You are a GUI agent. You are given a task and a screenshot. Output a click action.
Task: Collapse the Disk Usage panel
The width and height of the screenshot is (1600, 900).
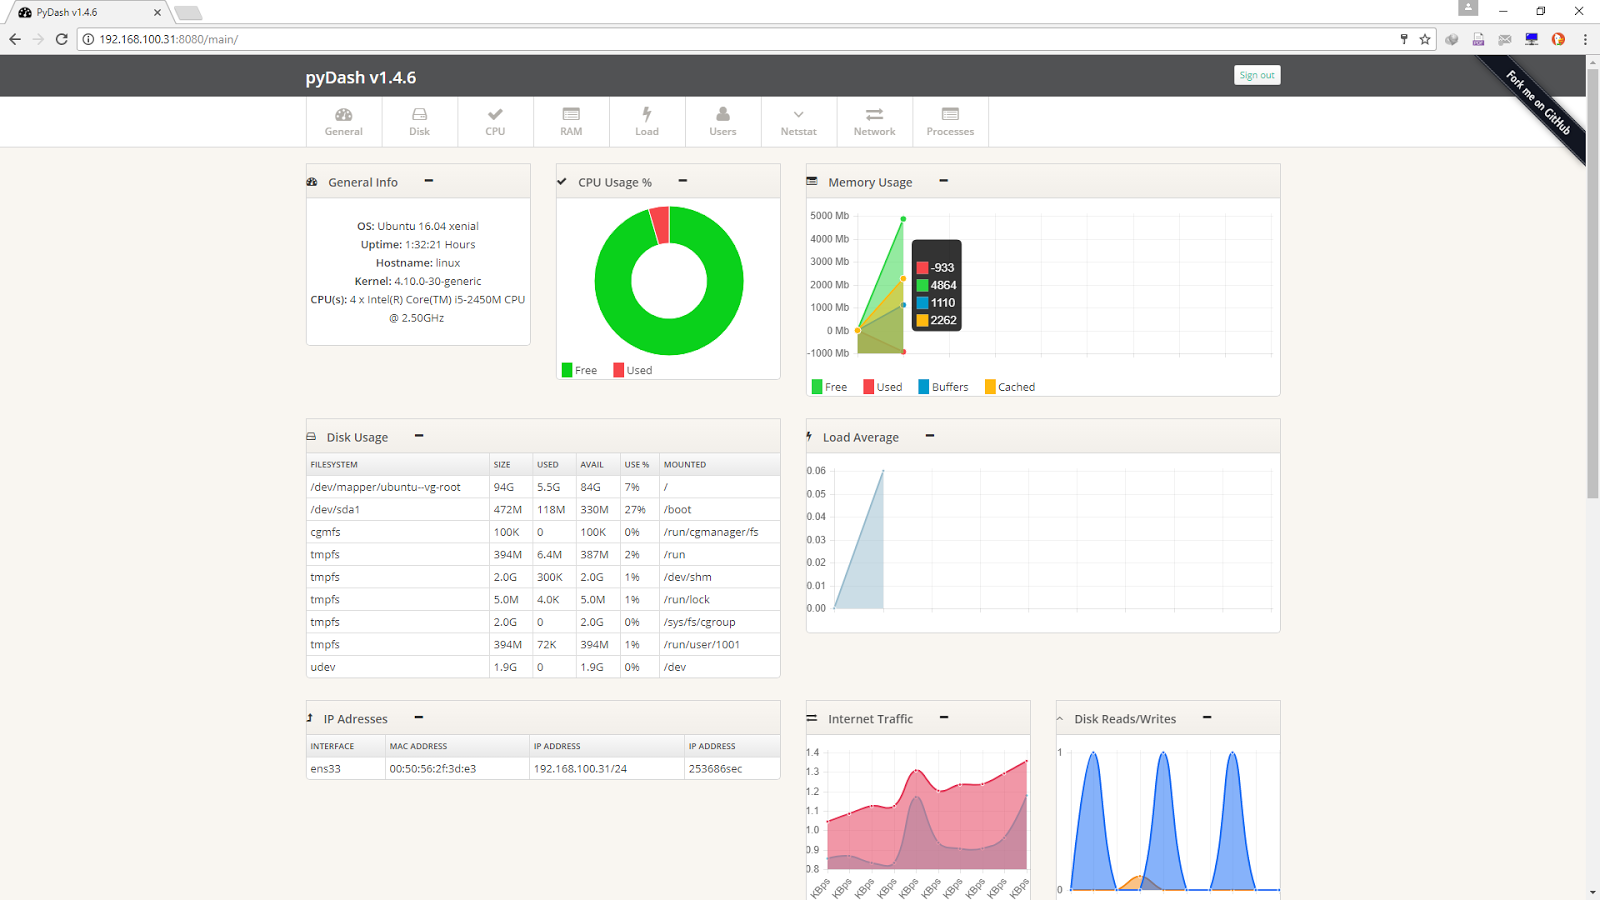click(419, 436)
